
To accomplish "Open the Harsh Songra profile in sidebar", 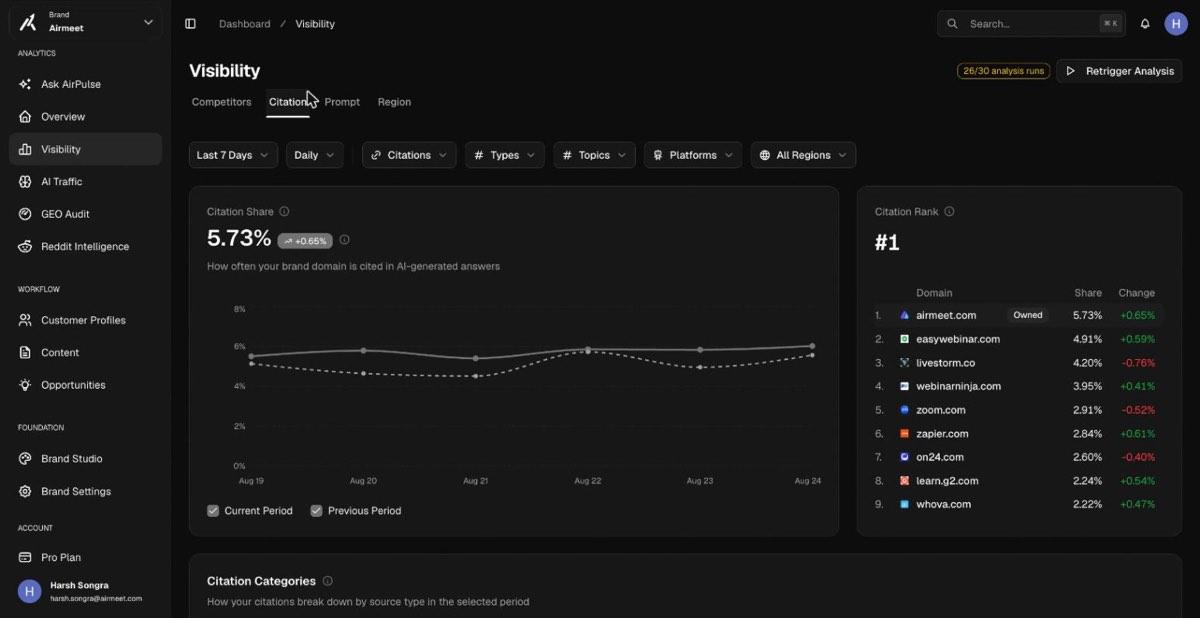I will click(x=85, y=591).
